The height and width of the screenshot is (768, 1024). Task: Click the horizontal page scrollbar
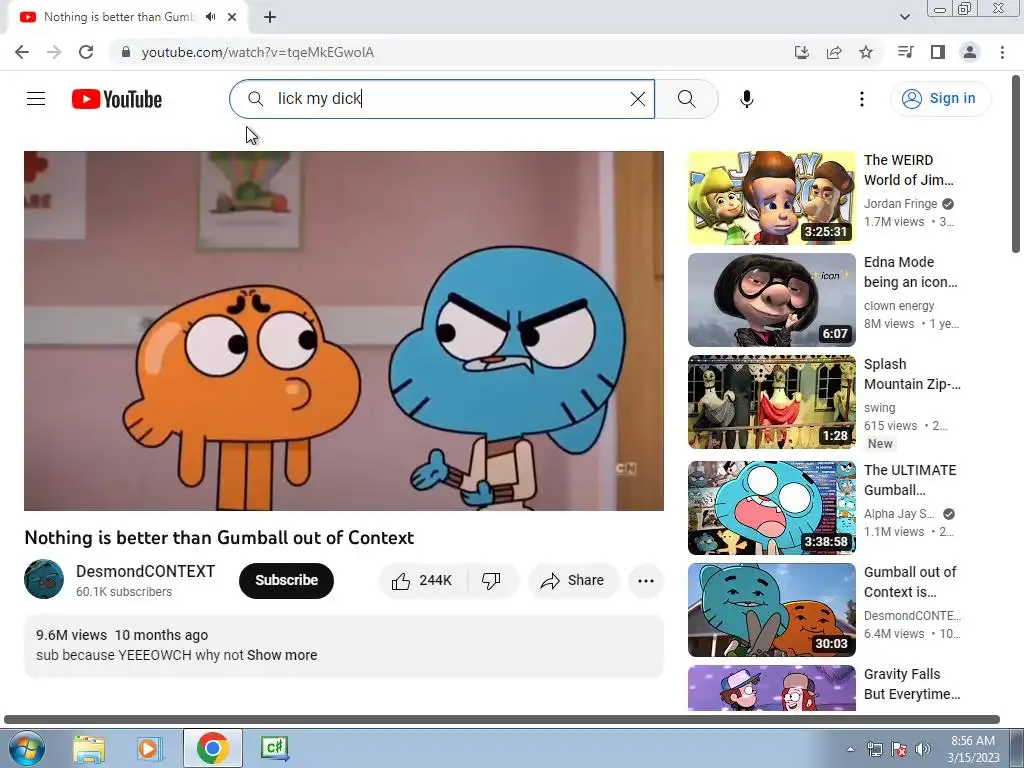[502, 720]
